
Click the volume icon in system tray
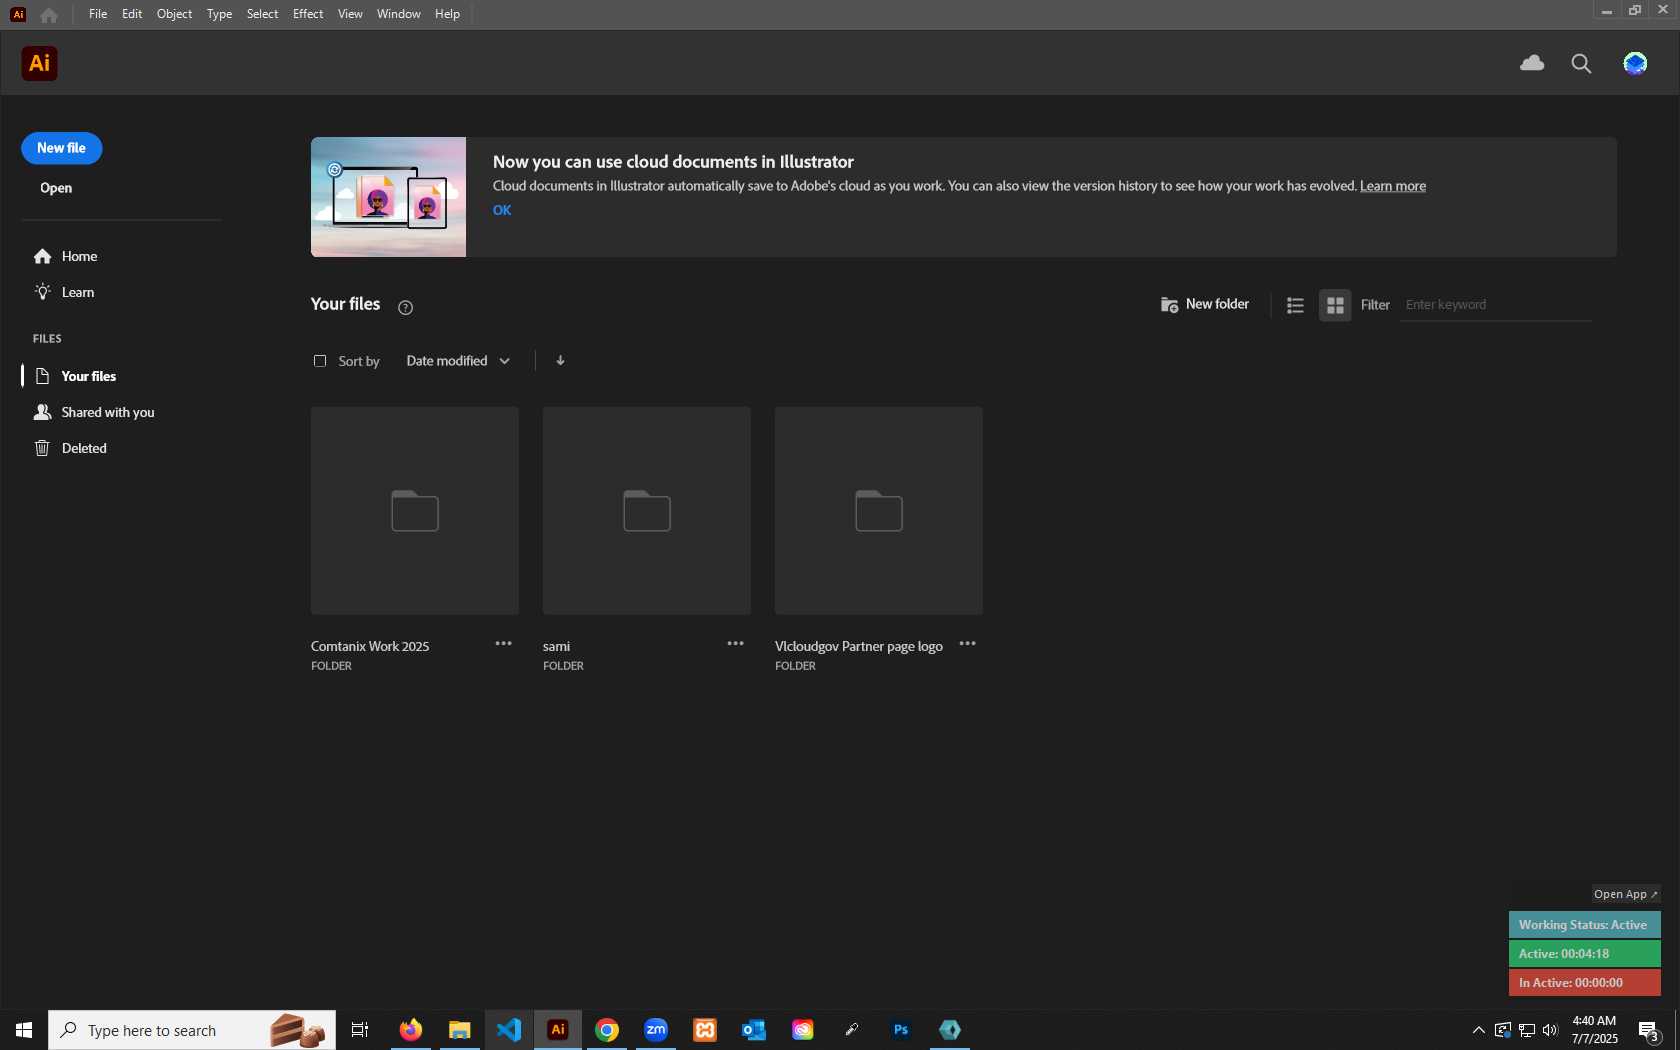pyautogui.click(x=1551, y=1030)
